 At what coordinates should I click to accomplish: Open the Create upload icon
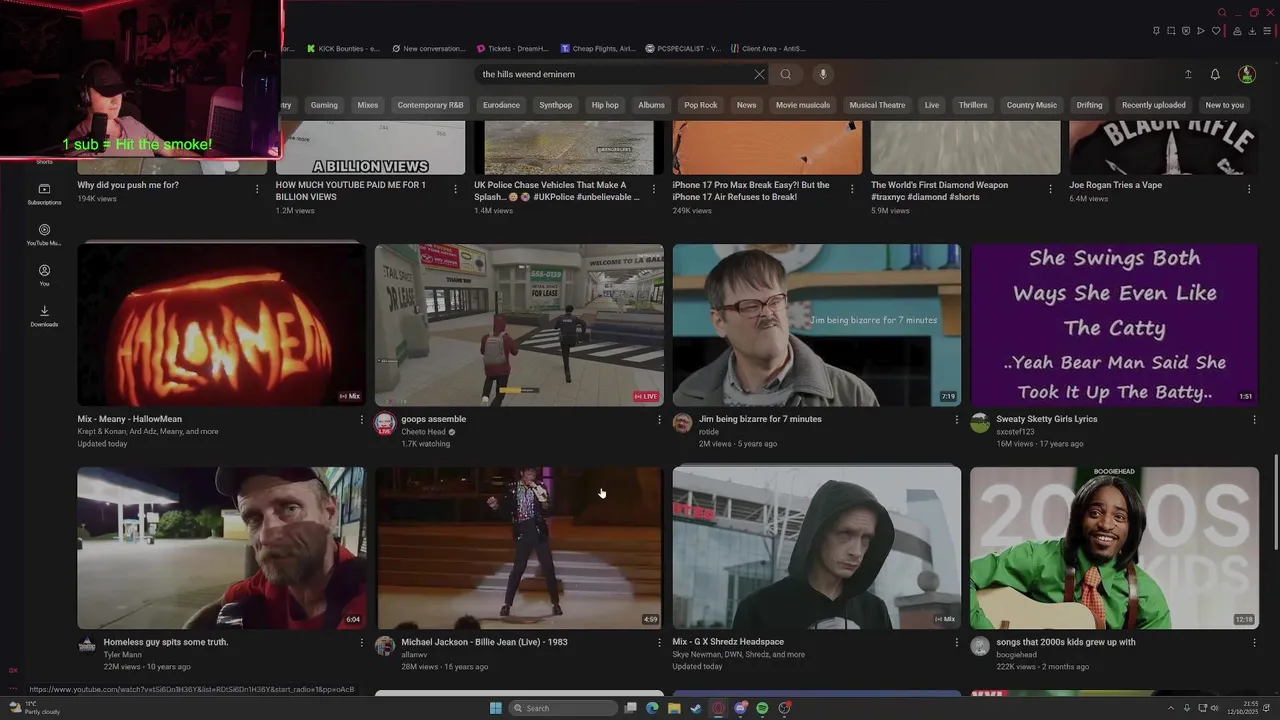(x=1188, y=74)
